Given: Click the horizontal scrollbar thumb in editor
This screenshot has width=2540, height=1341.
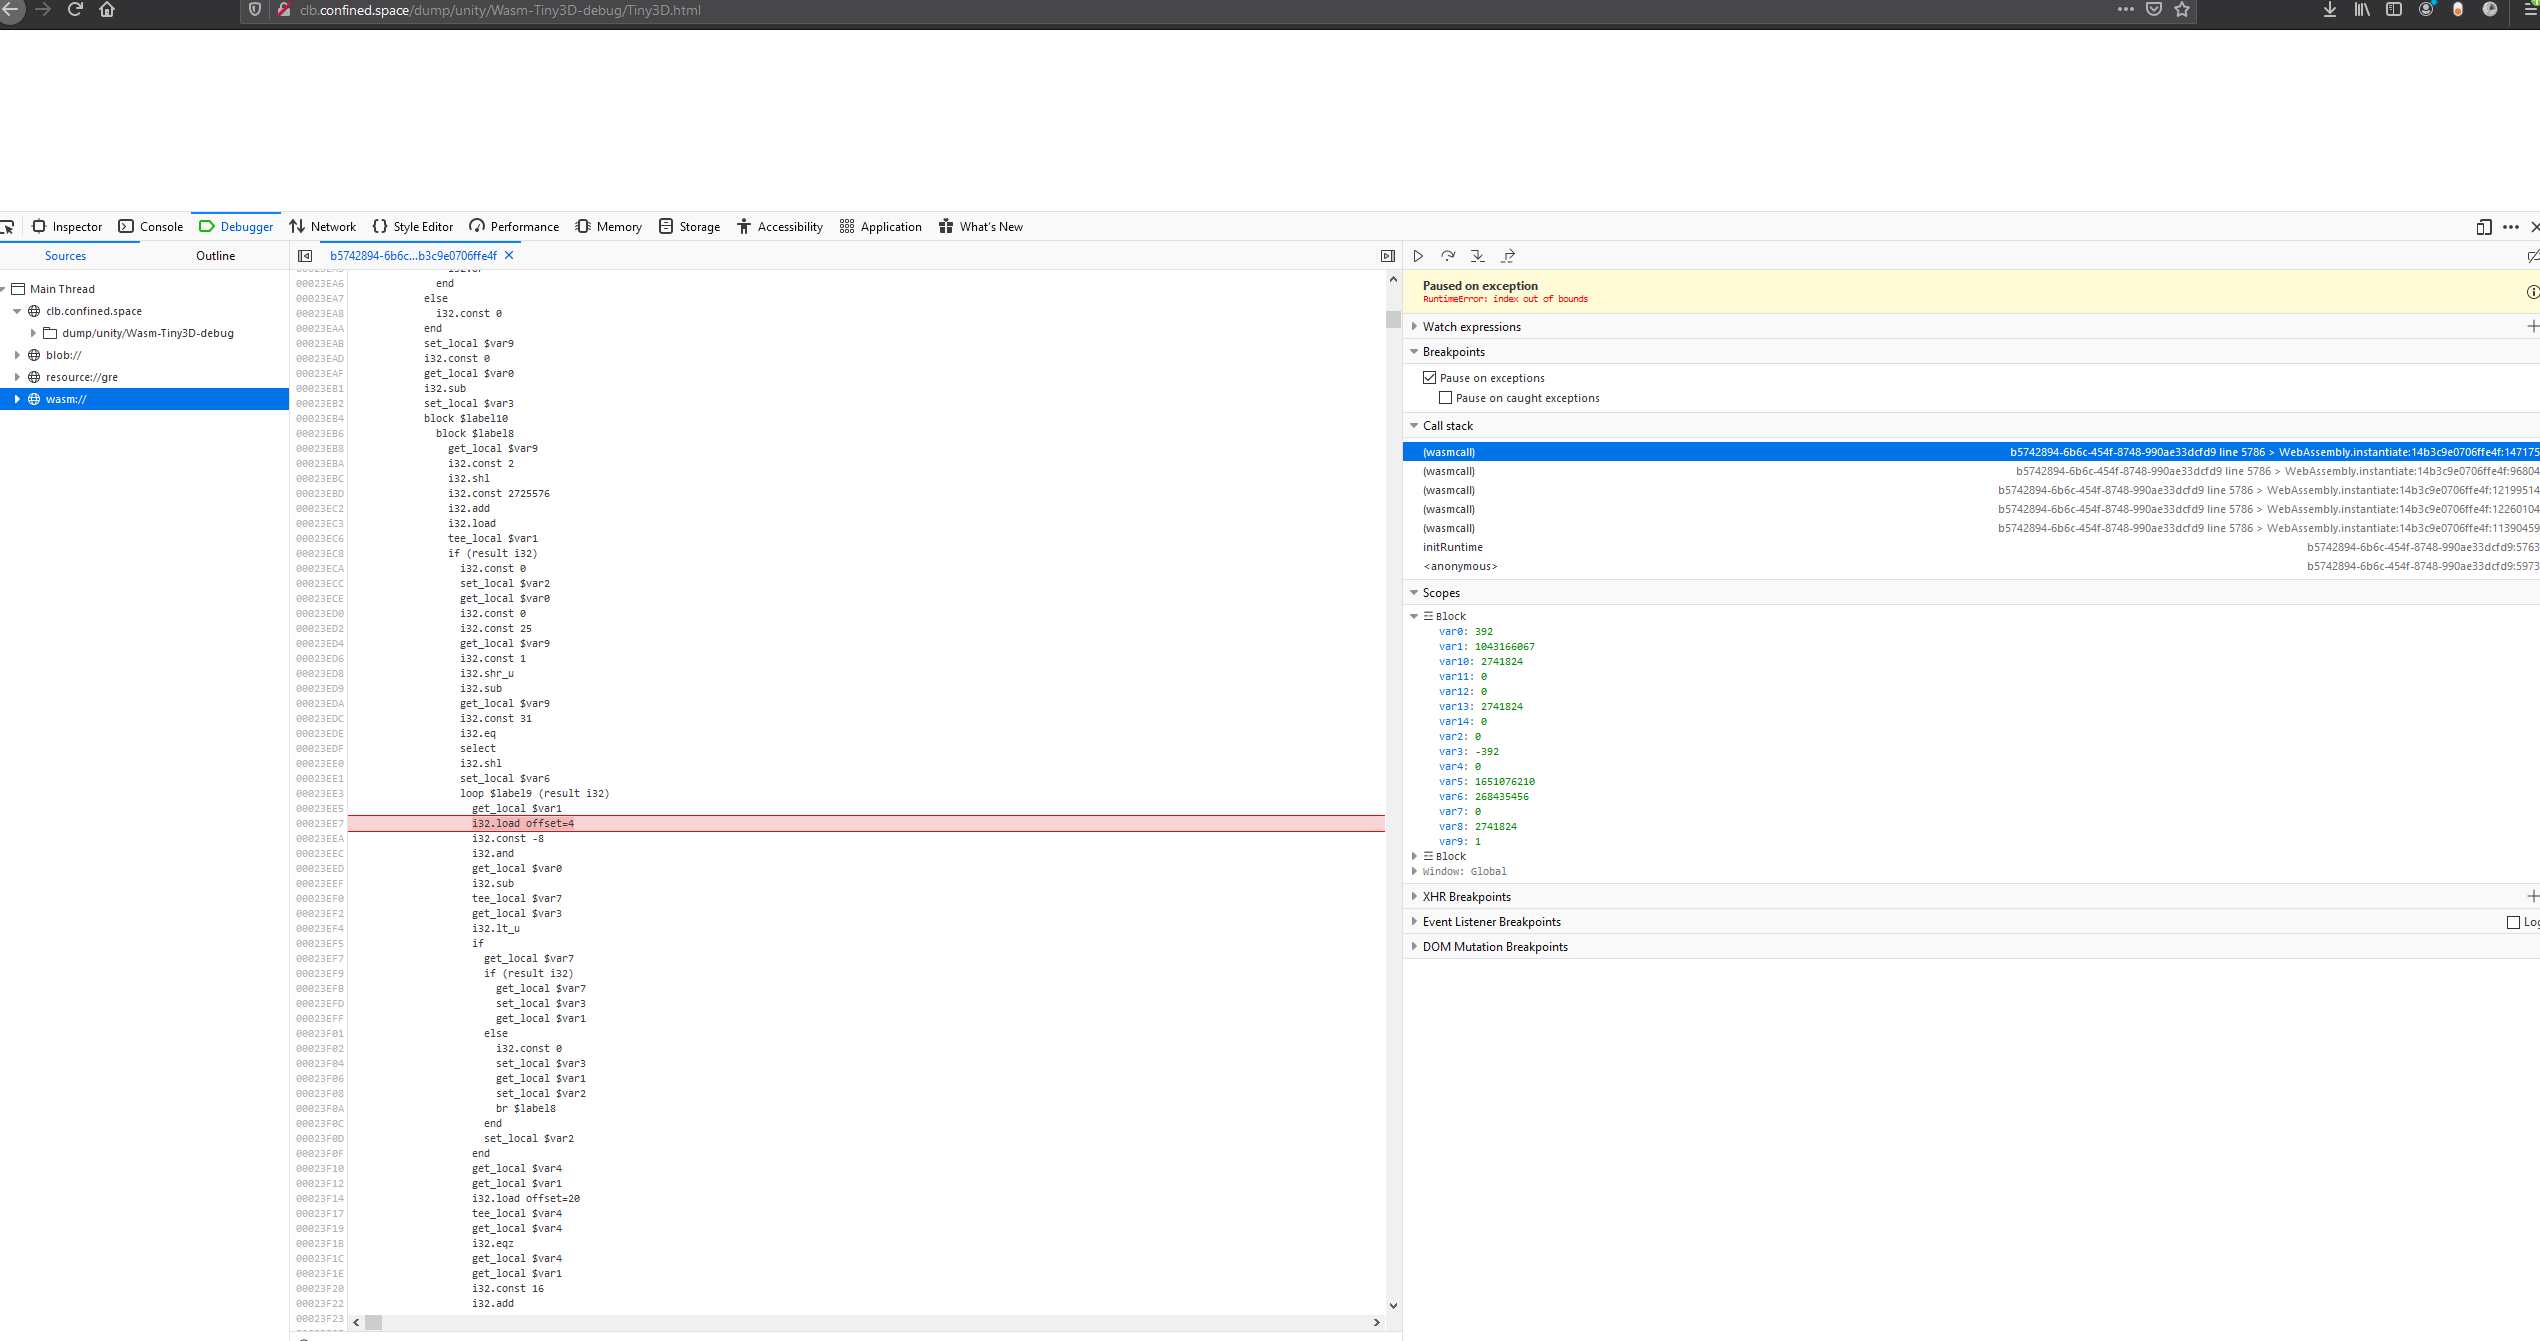Looking at the screenshot, I should [374, 1323].
